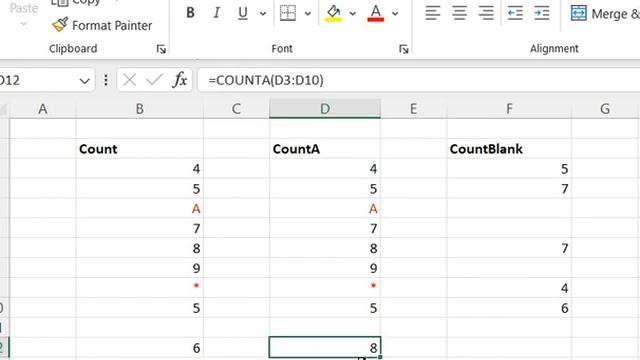Select Format Painter tool

(x=102, y=25)
